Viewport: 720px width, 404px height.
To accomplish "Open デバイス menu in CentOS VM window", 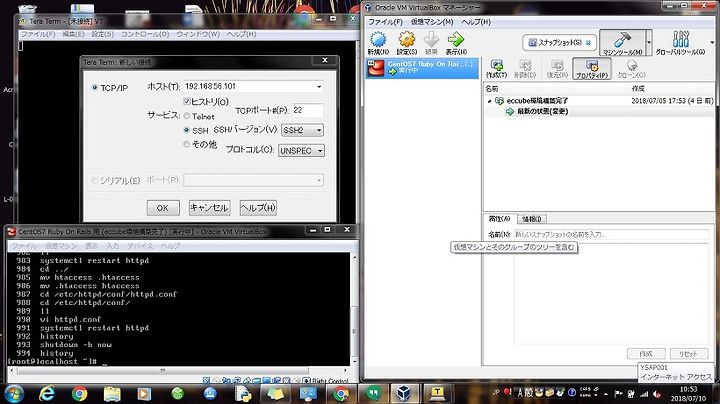I will [x=140, y=246].
